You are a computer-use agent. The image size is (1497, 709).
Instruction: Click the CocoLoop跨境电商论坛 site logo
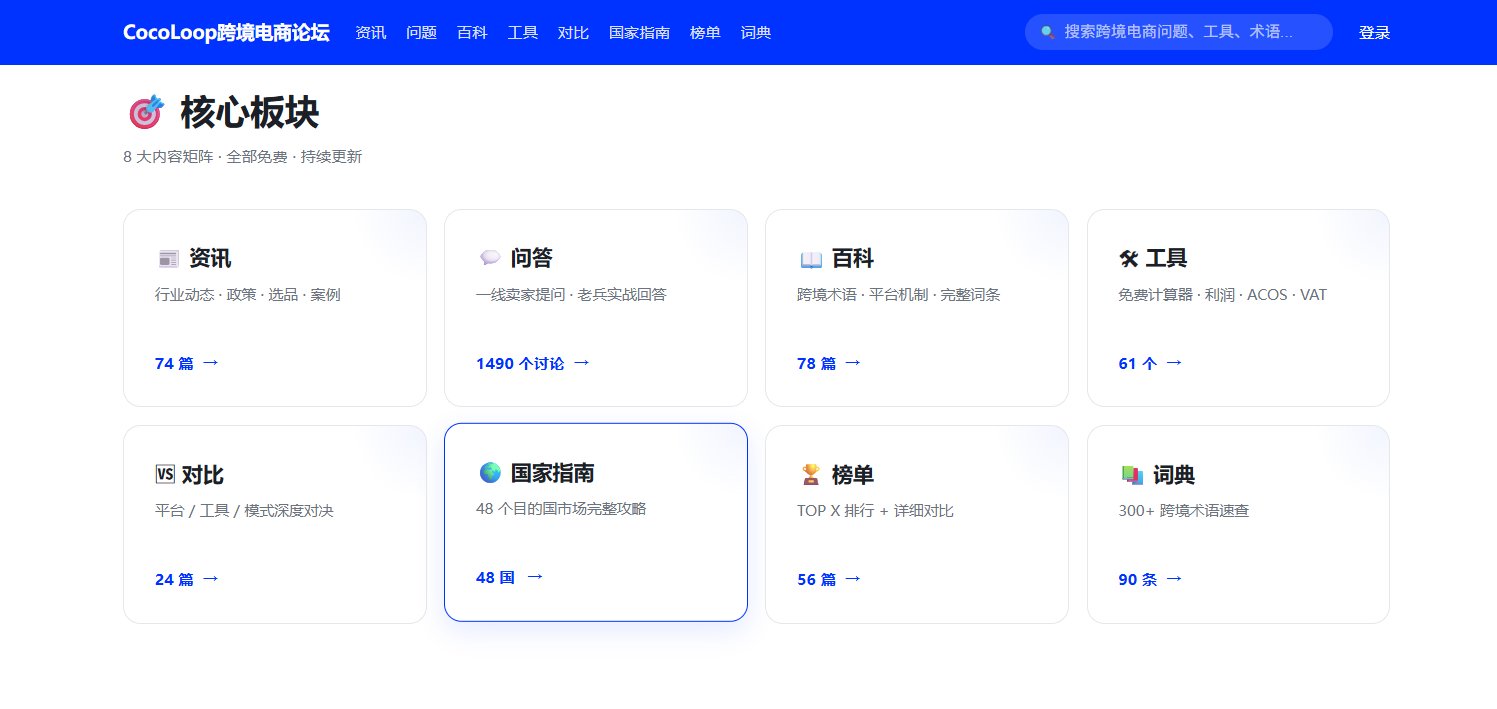226,32
